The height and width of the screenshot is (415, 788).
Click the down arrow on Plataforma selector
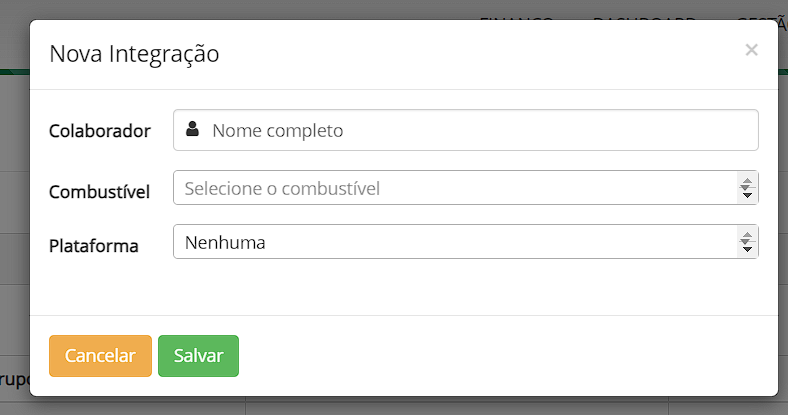click(x=746, y=248)
